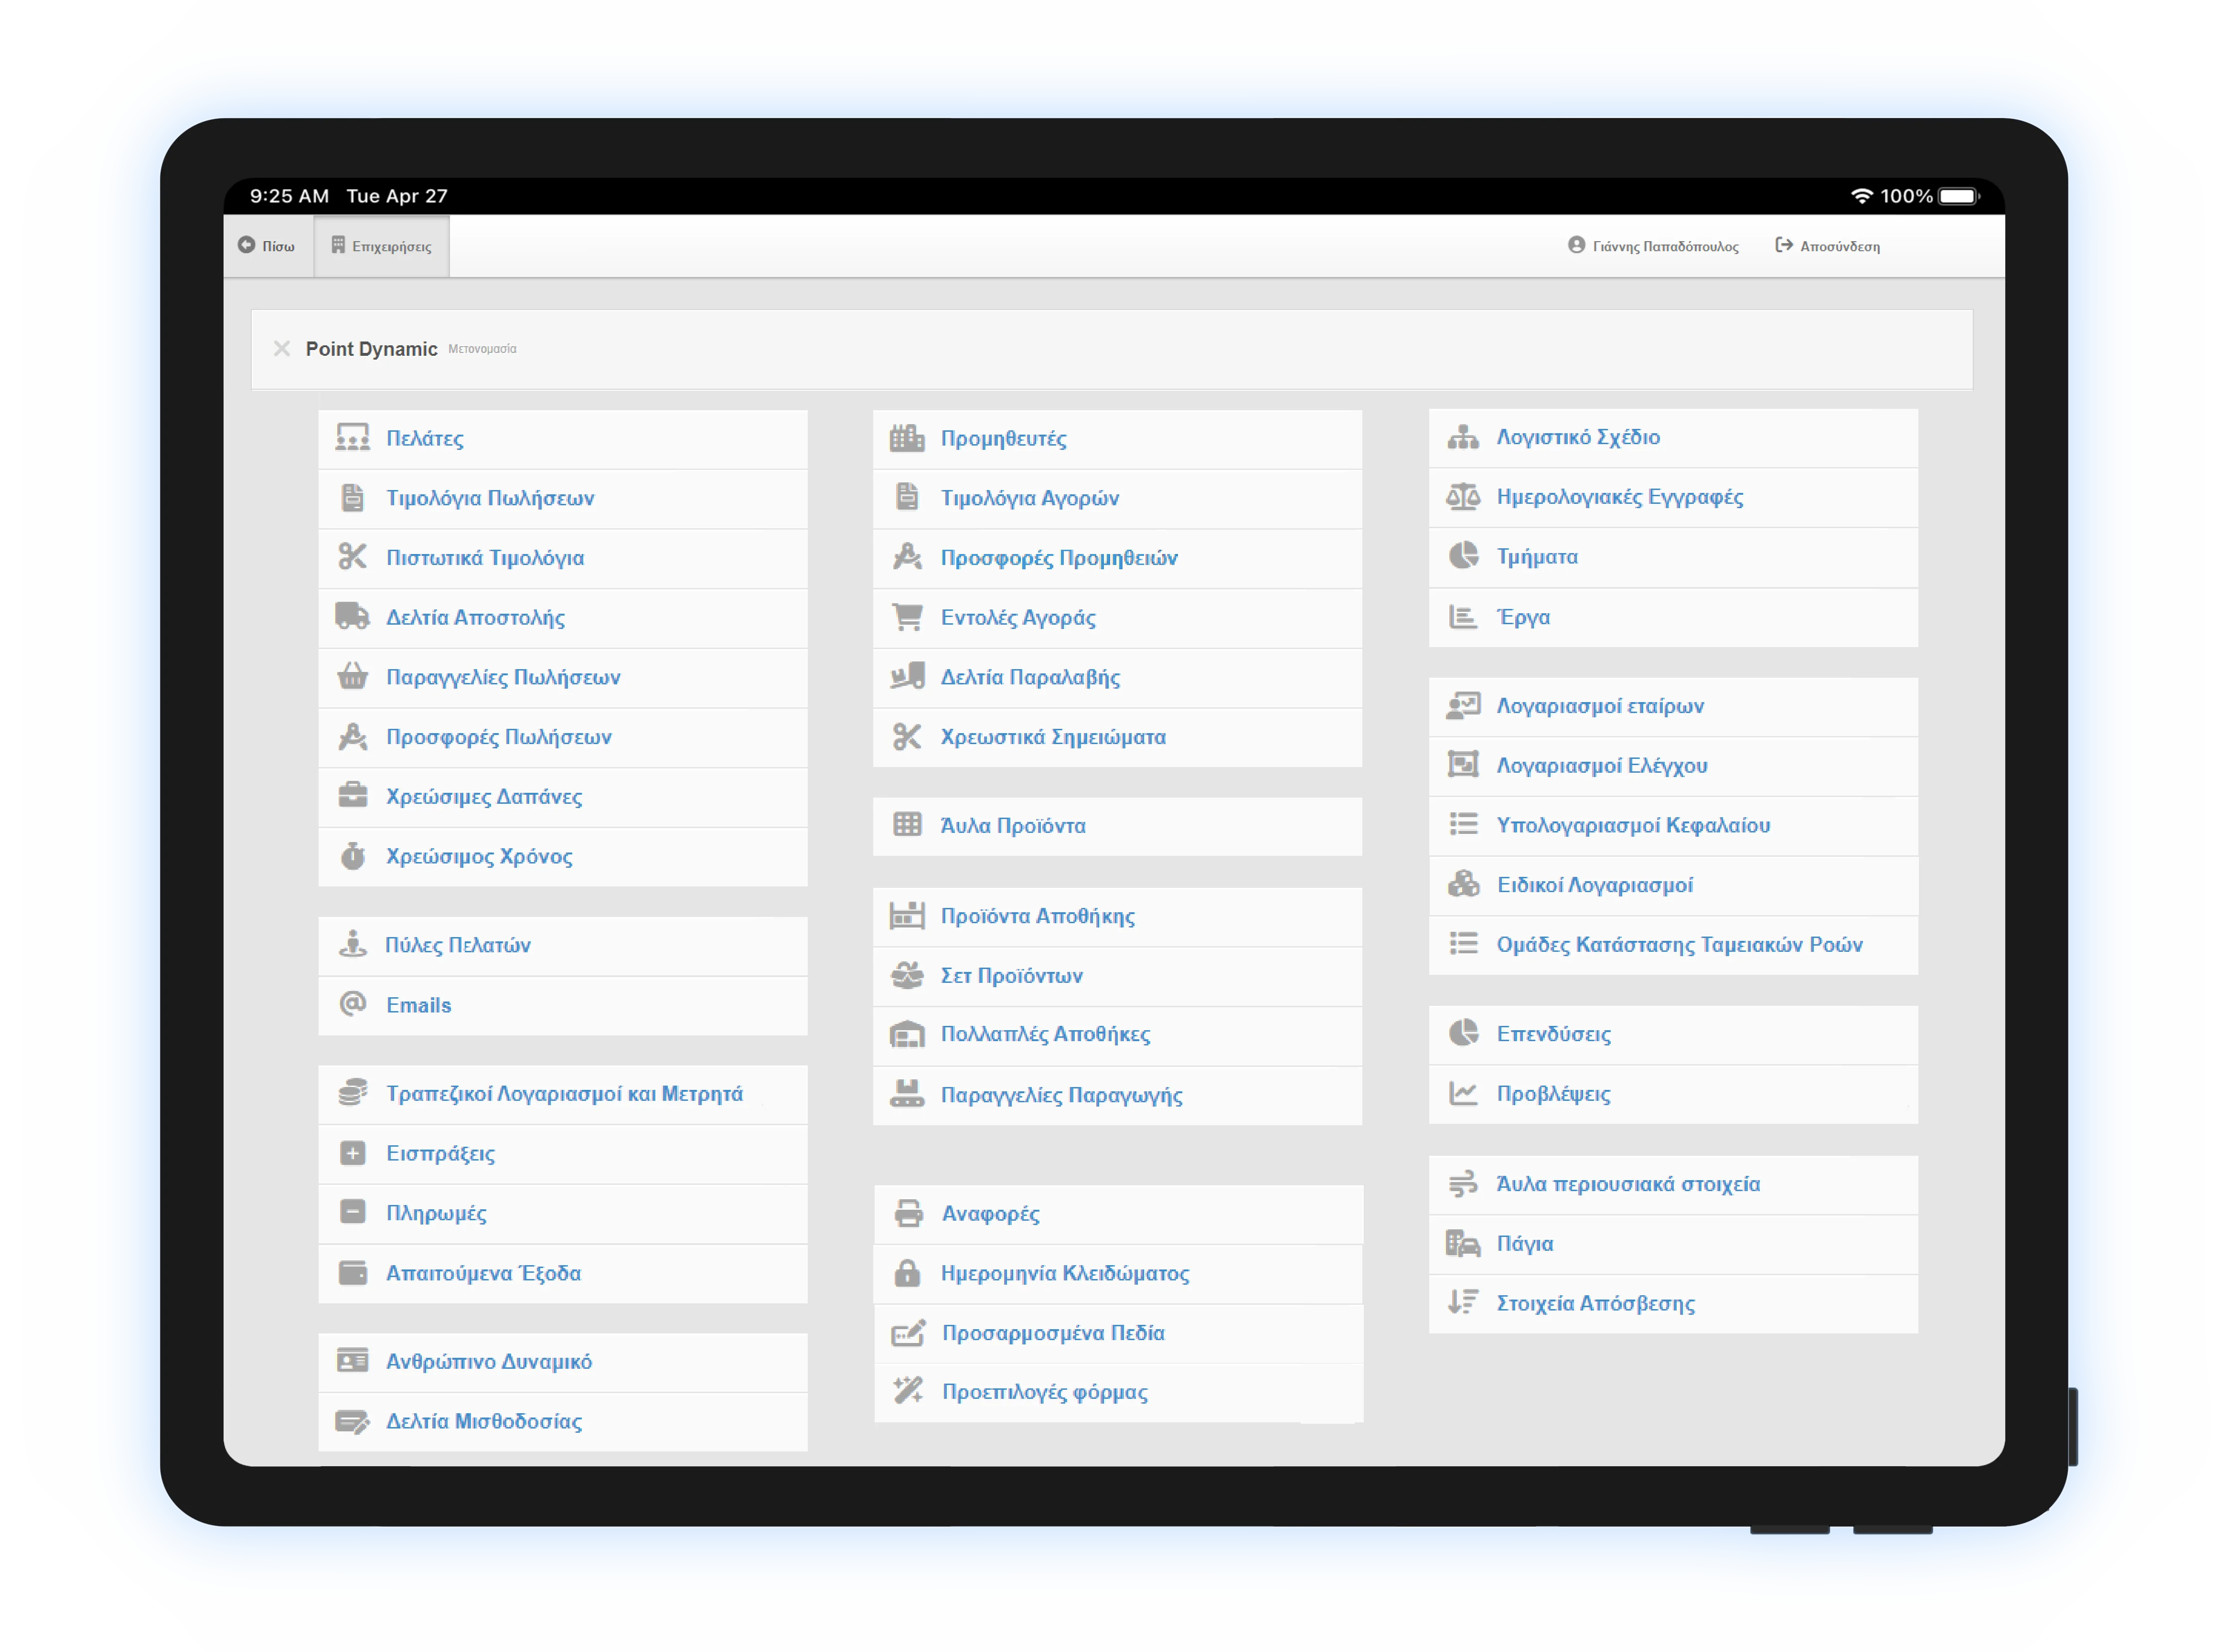Open Τιμολόγια Πωλήσεων sales invoices
Image resolution: width=2237 pixels, height=1652 pixels.
click(x=490, y=498)
